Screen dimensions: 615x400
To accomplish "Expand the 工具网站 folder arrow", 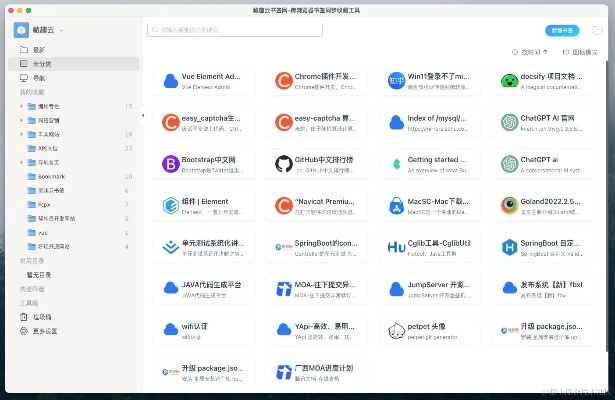I will (21, 134).
